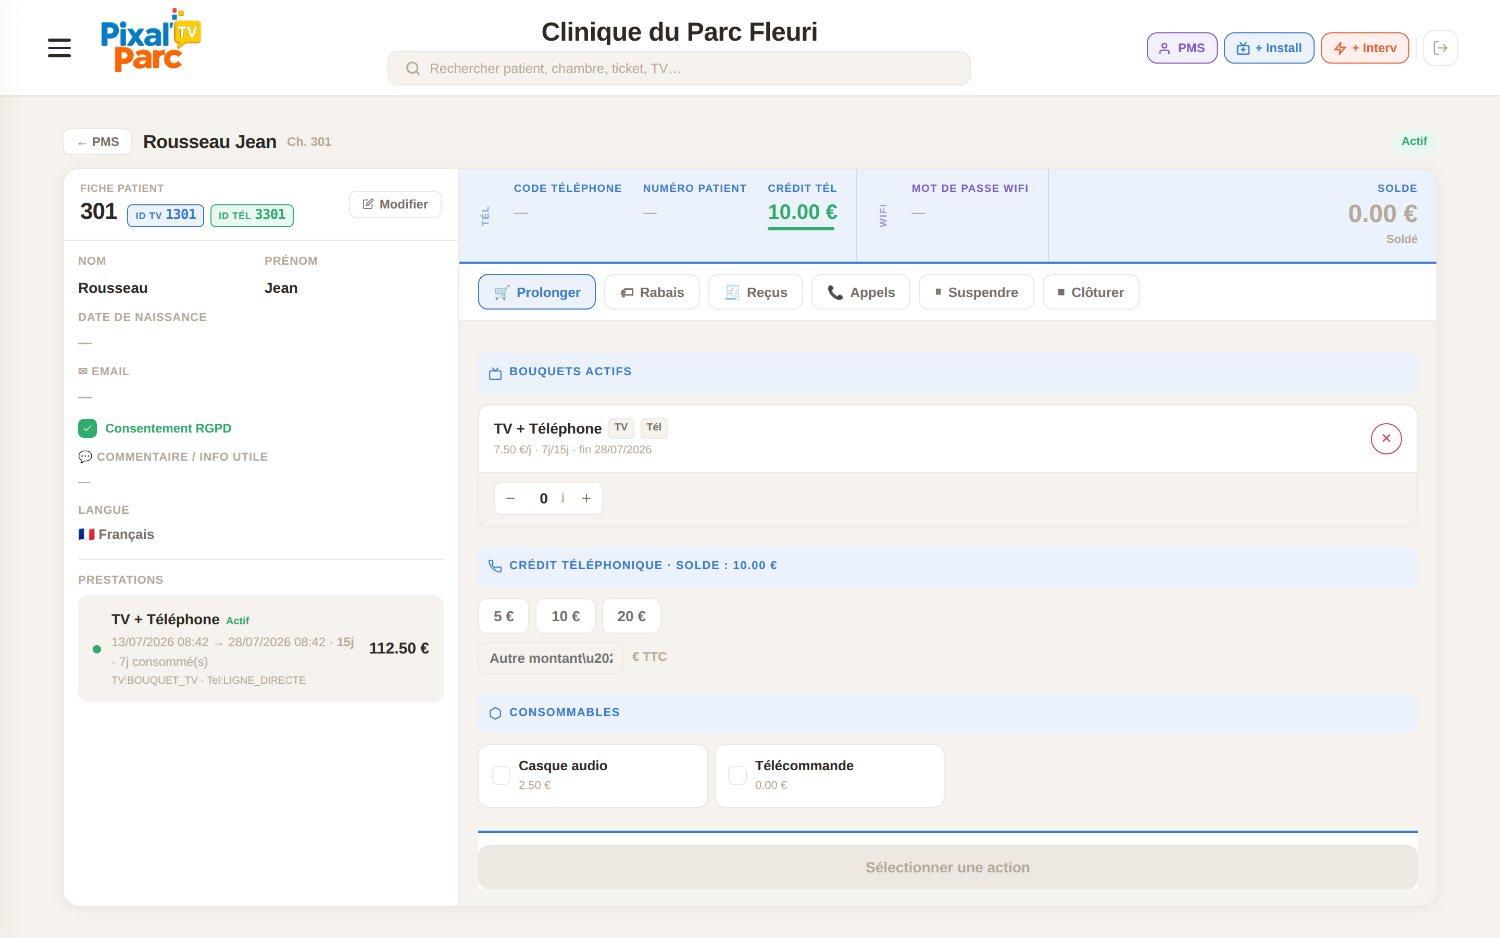Toggle the Consentement RGPD checkbox
This screenshot has height=938, width=1500.
[88, 428]
